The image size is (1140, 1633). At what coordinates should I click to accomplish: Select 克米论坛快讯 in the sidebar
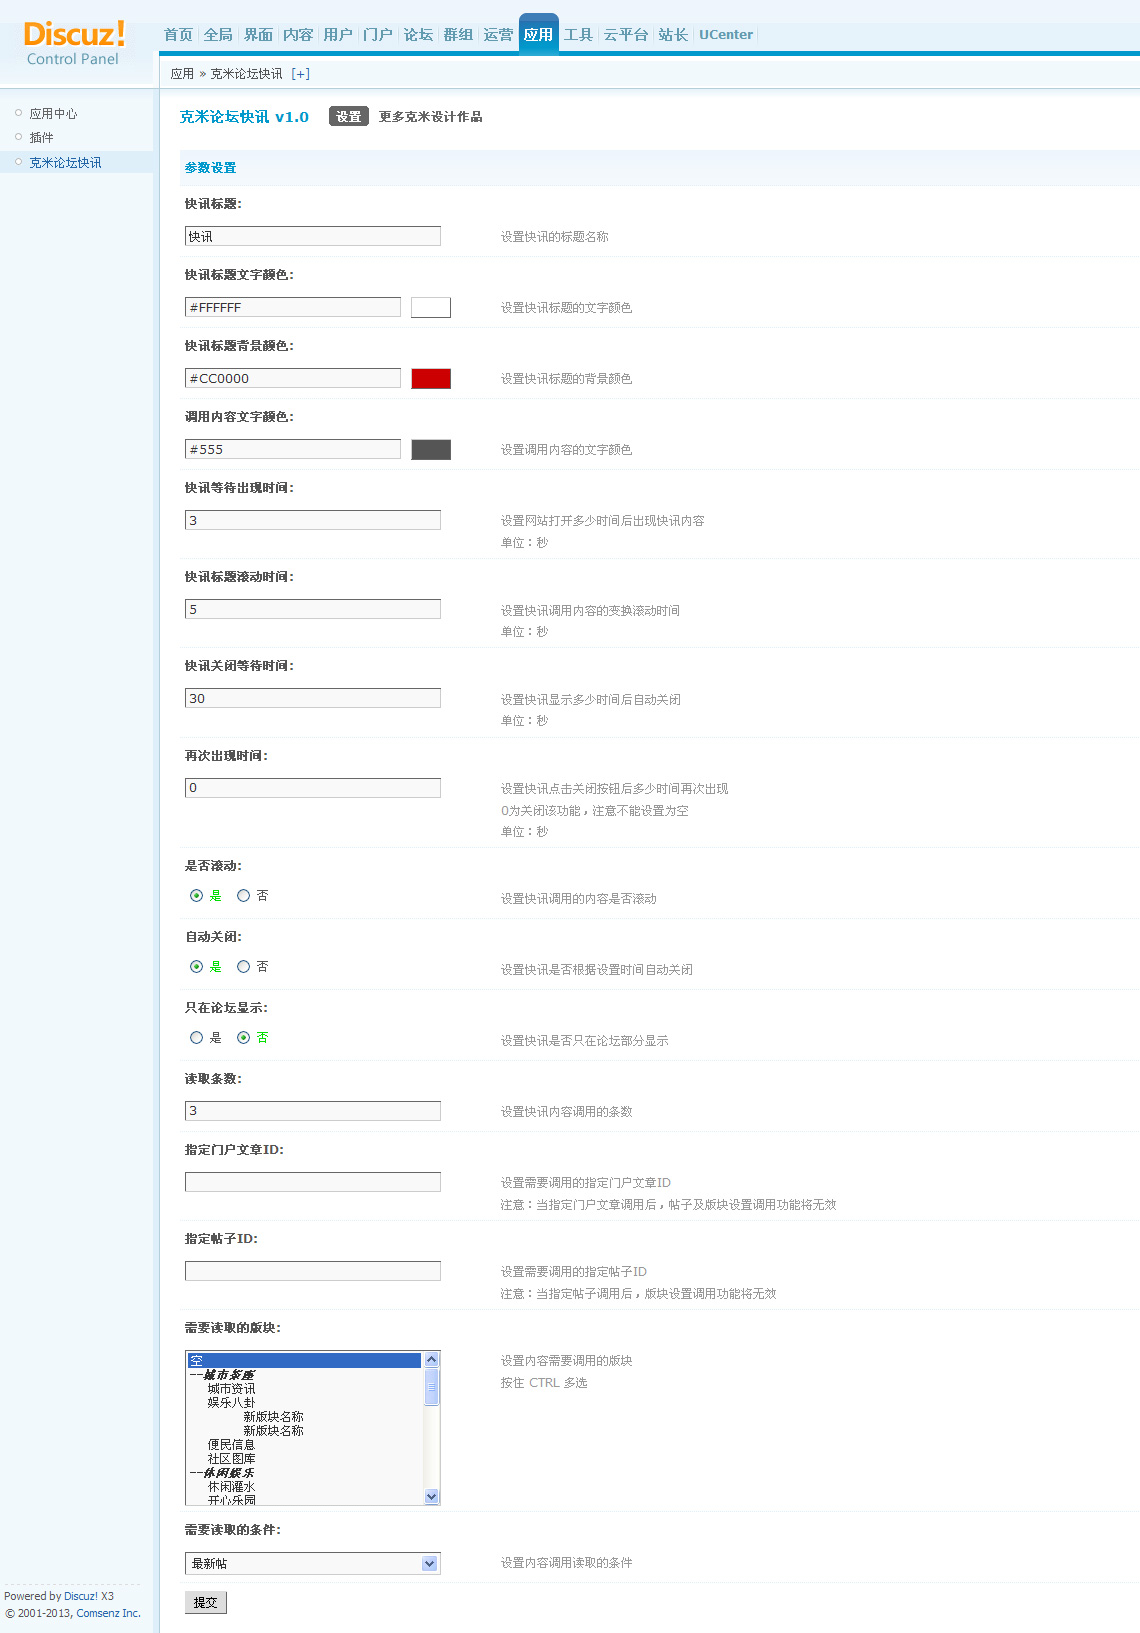[x=65, y=163]
